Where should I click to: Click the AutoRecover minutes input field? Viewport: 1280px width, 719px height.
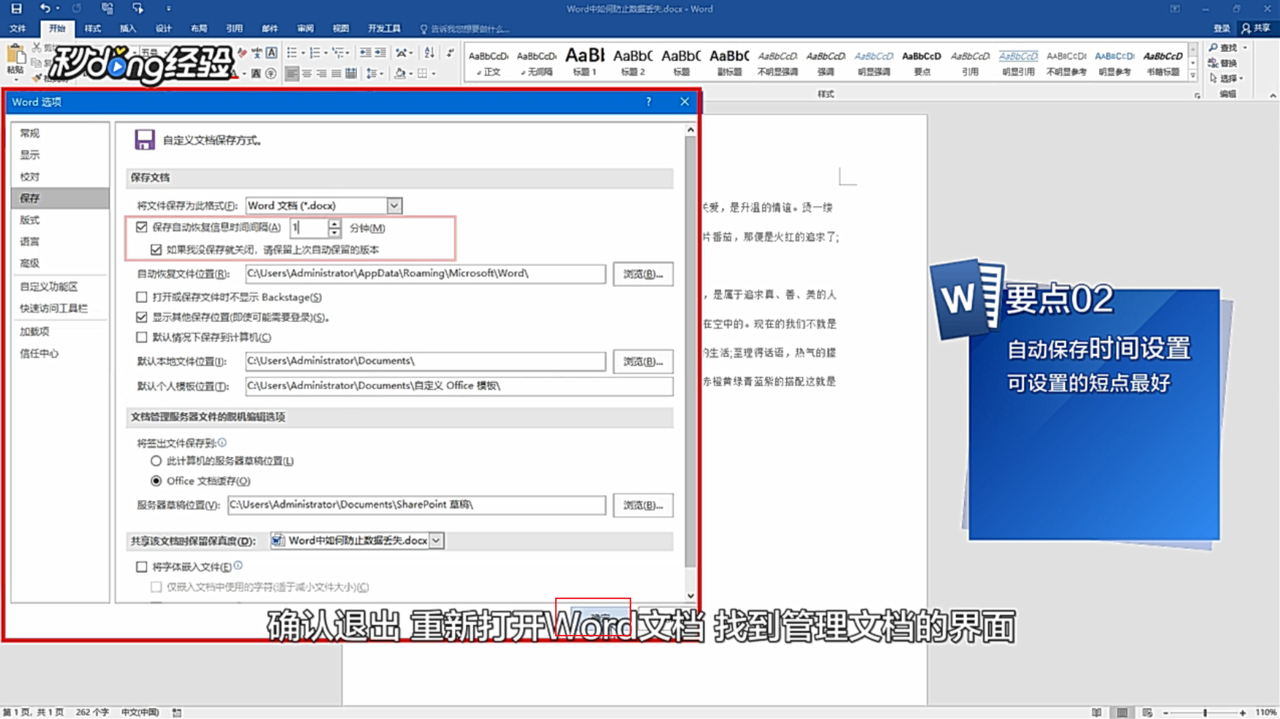point(308,228)
